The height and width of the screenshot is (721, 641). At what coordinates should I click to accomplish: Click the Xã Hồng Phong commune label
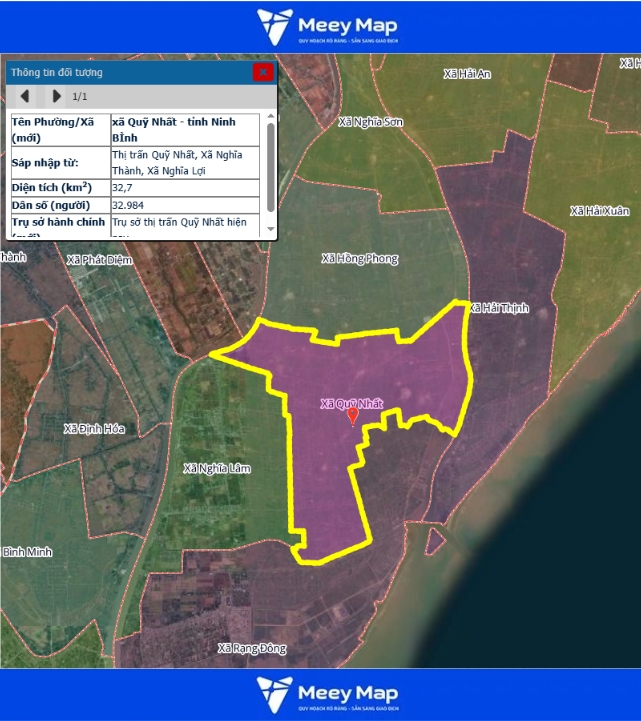coord(359,259)
